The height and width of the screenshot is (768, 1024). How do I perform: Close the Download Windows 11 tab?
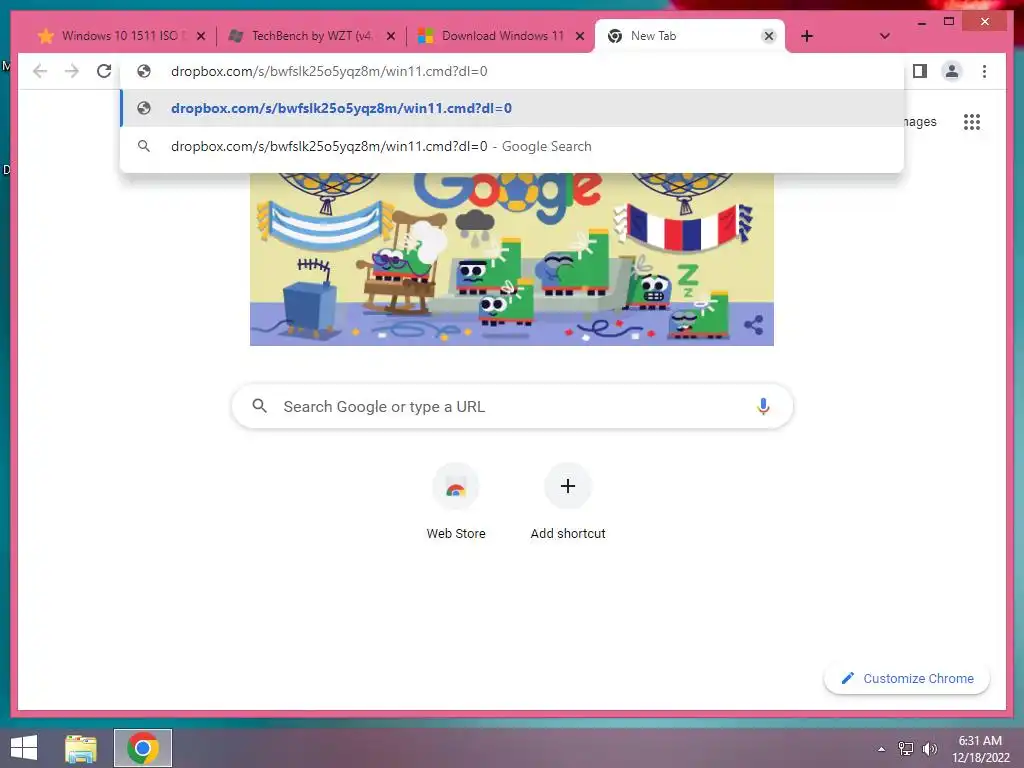coord(580,36)
